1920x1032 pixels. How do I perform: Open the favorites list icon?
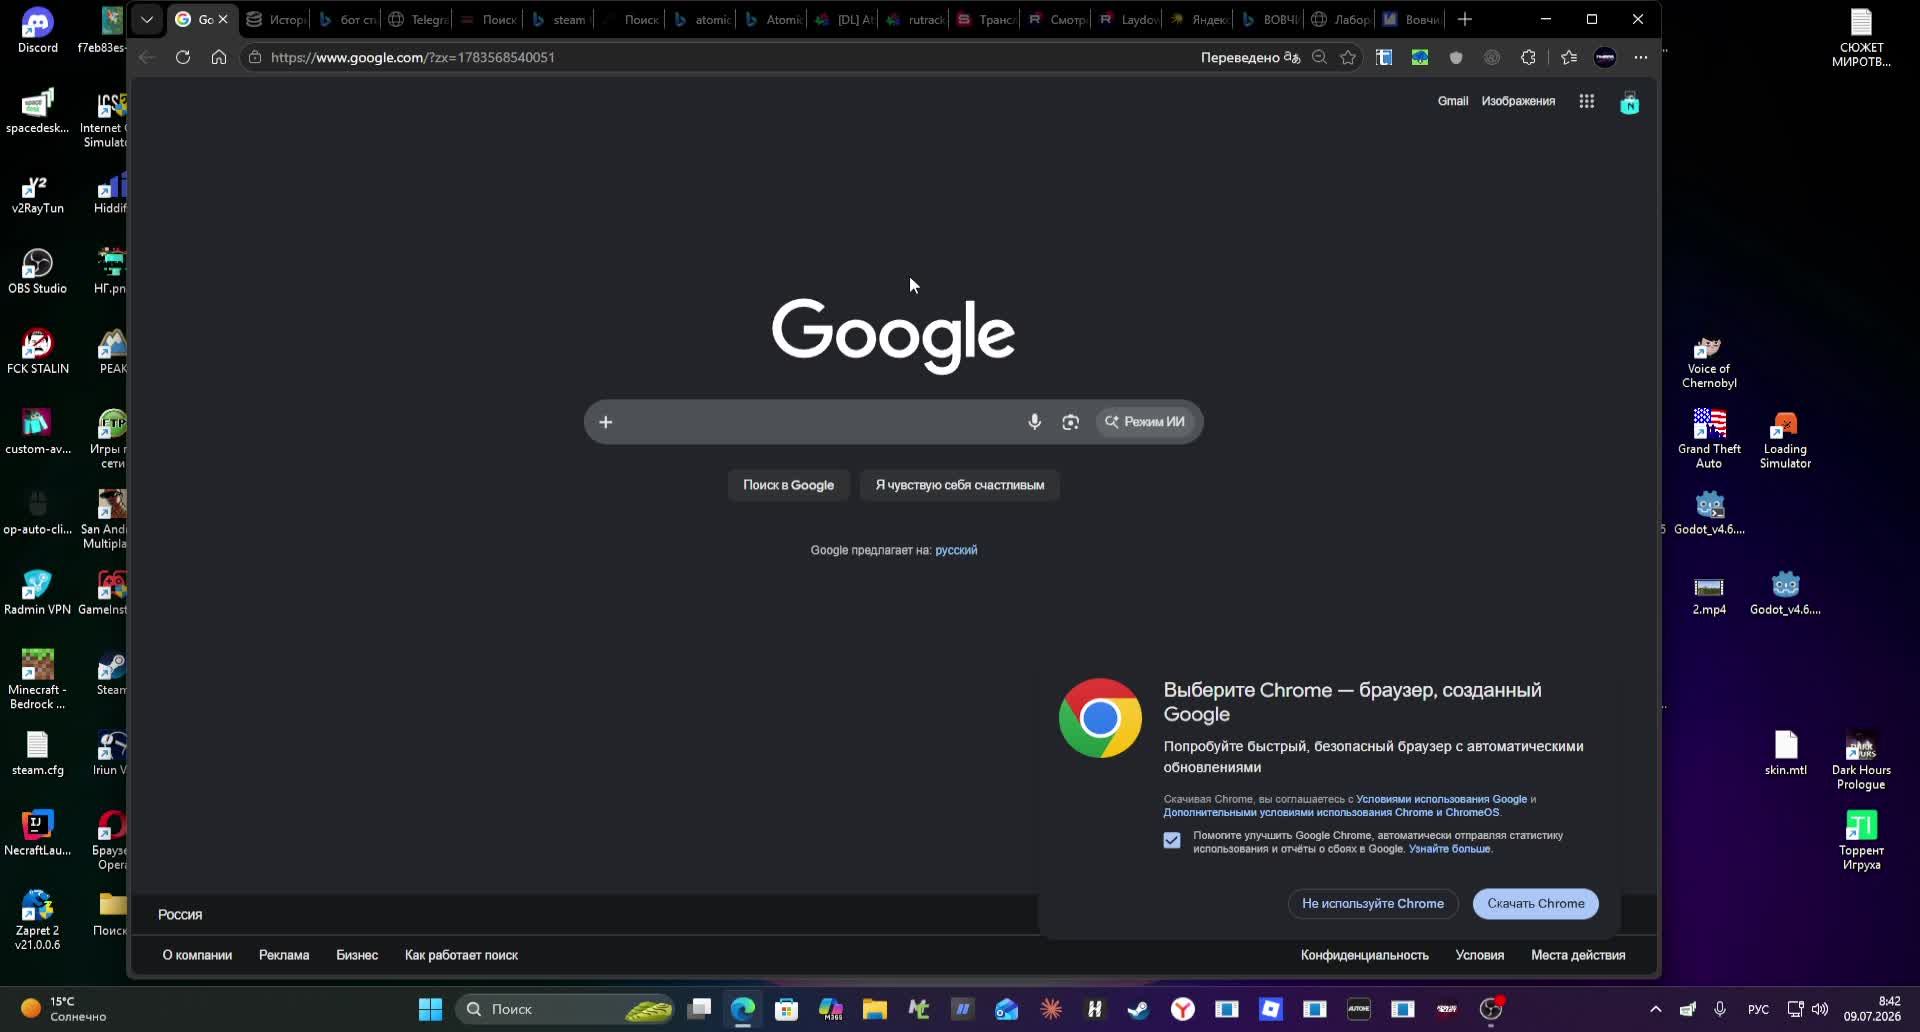pos(1569,57)
